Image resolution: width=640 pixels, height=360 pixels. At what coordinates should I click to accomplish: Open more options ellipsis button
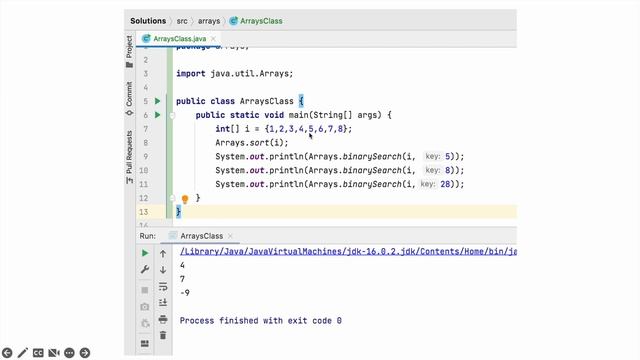click(x=69, y=353)
